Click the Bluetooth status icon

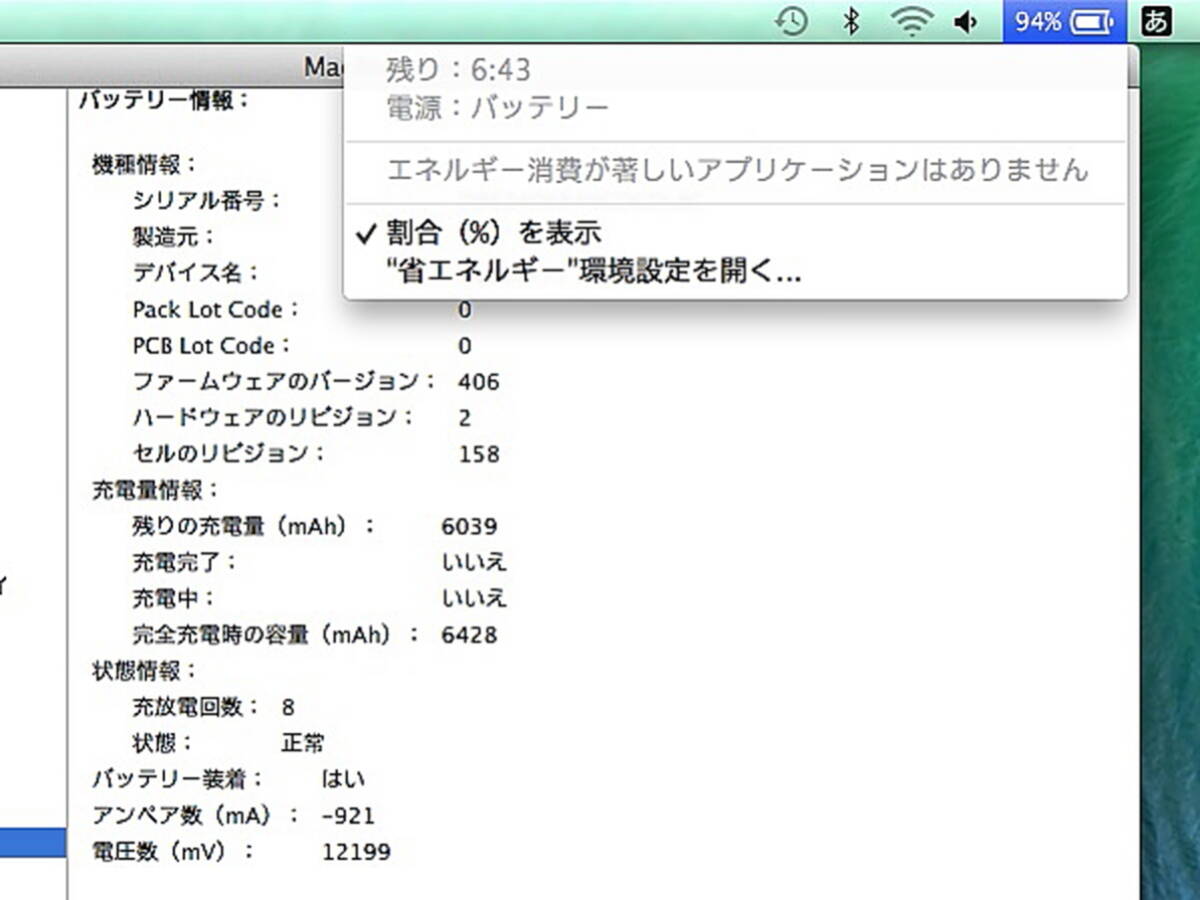851,20
